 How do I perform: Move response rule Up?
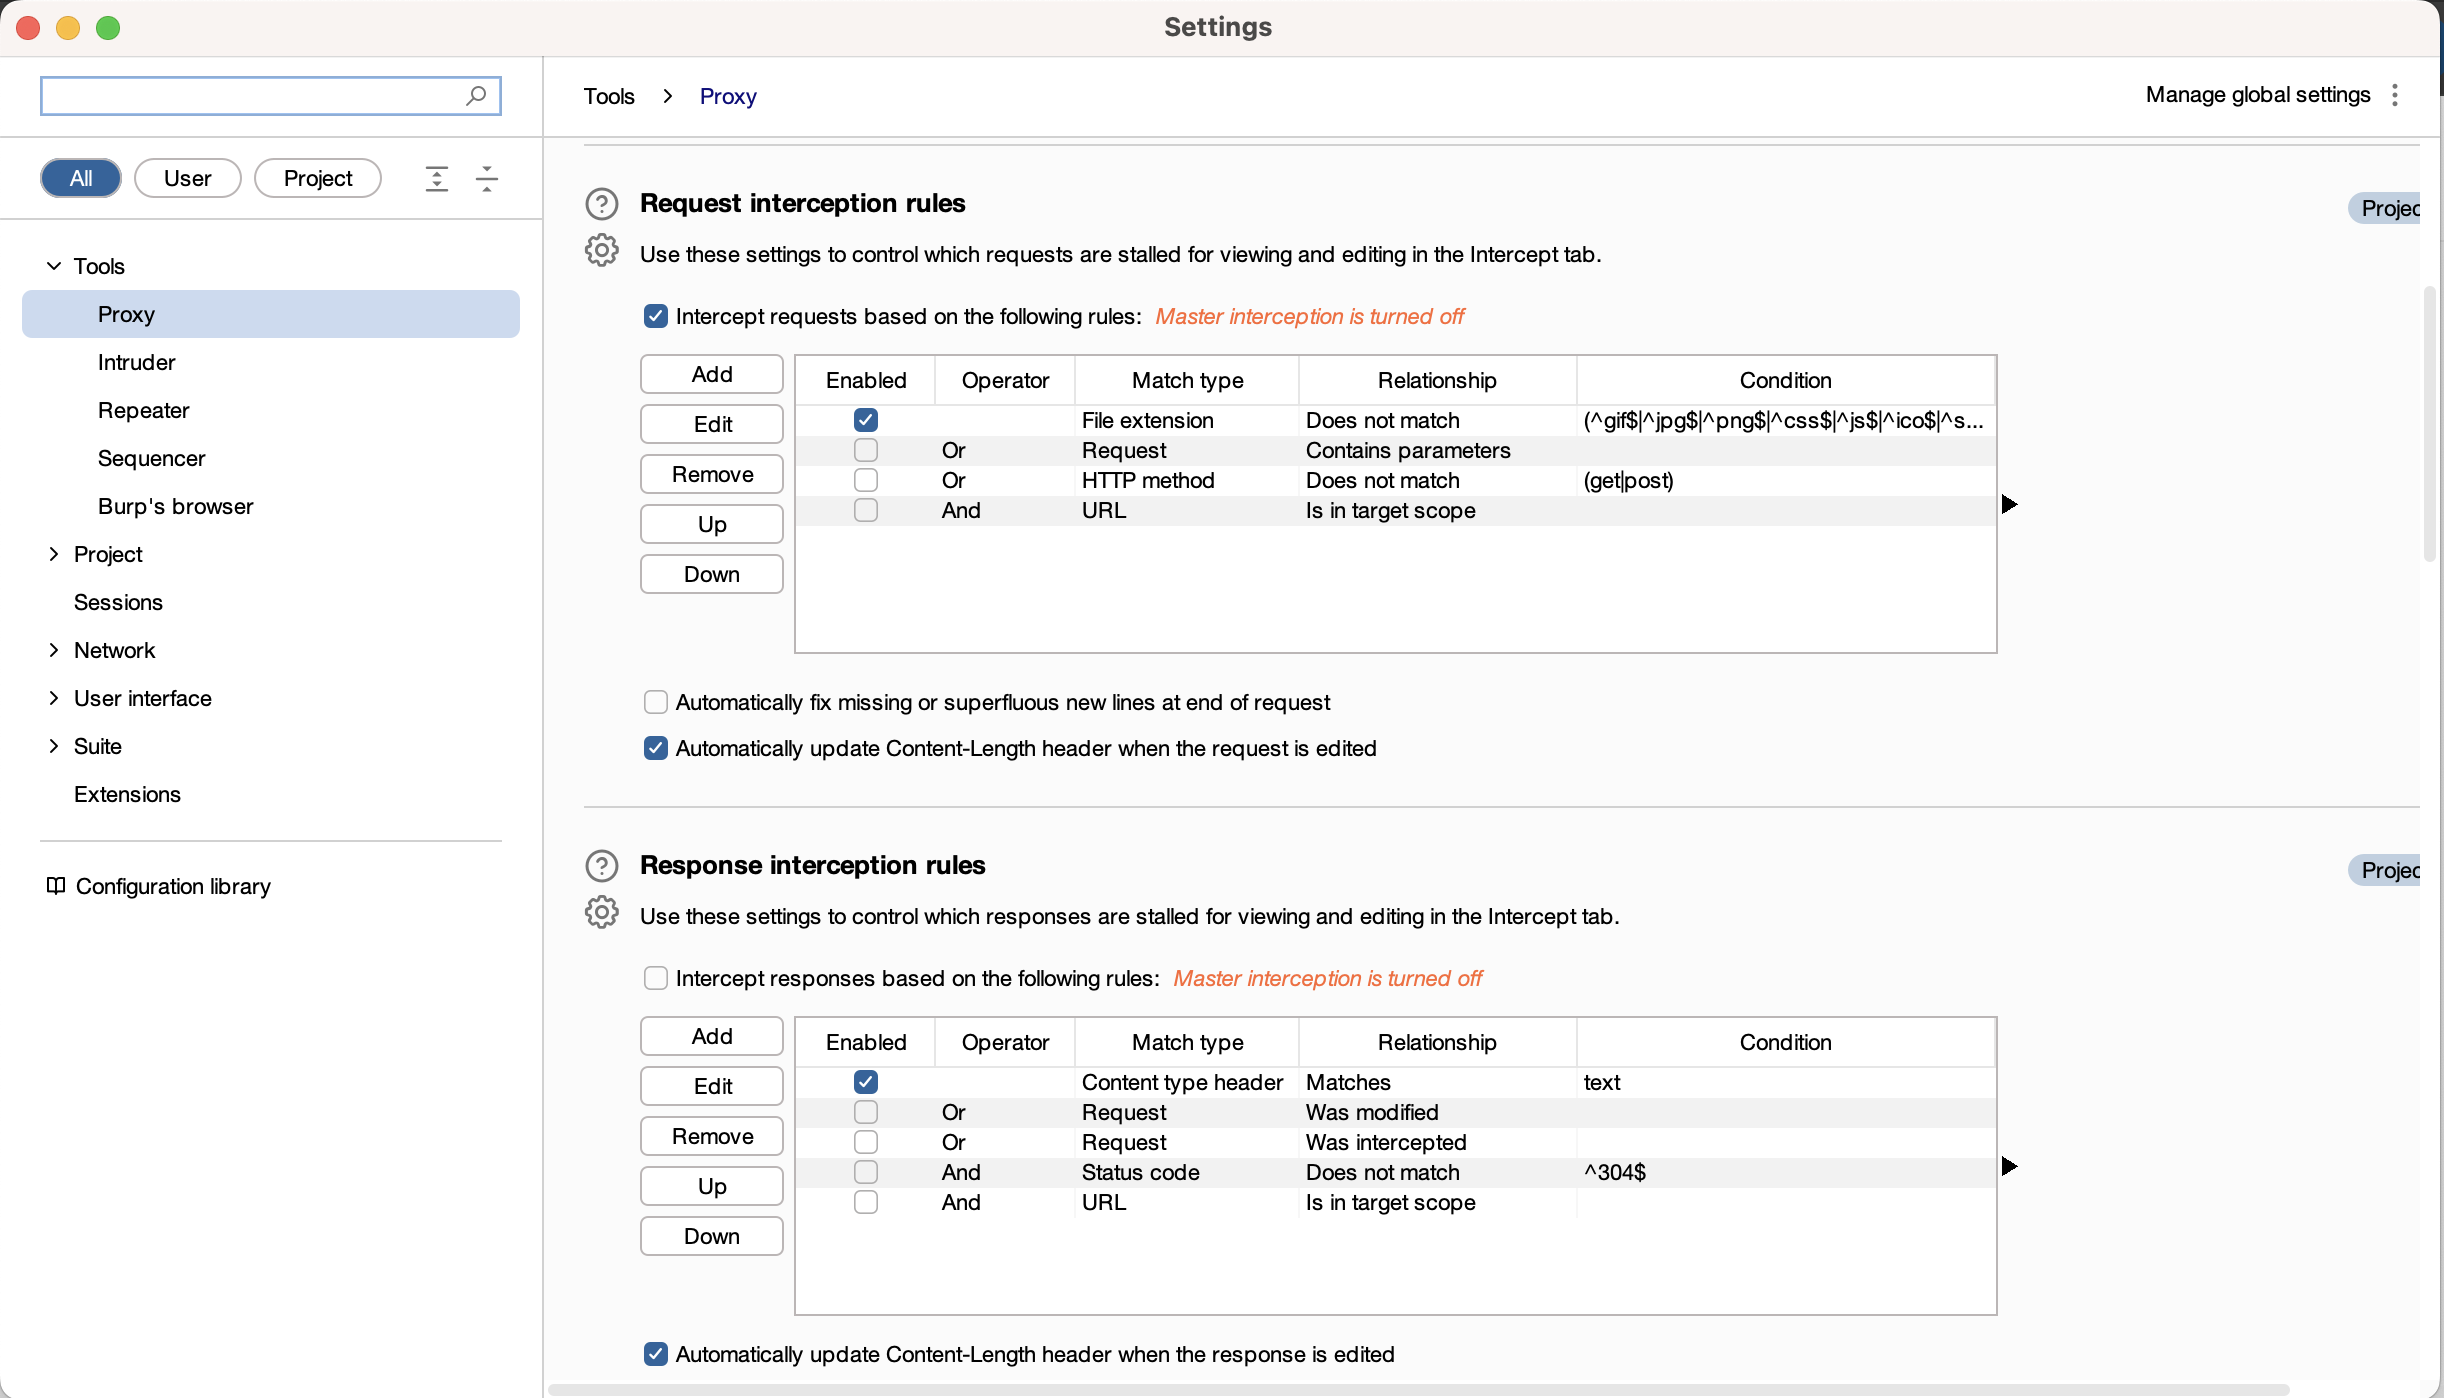coord(712,1186)
